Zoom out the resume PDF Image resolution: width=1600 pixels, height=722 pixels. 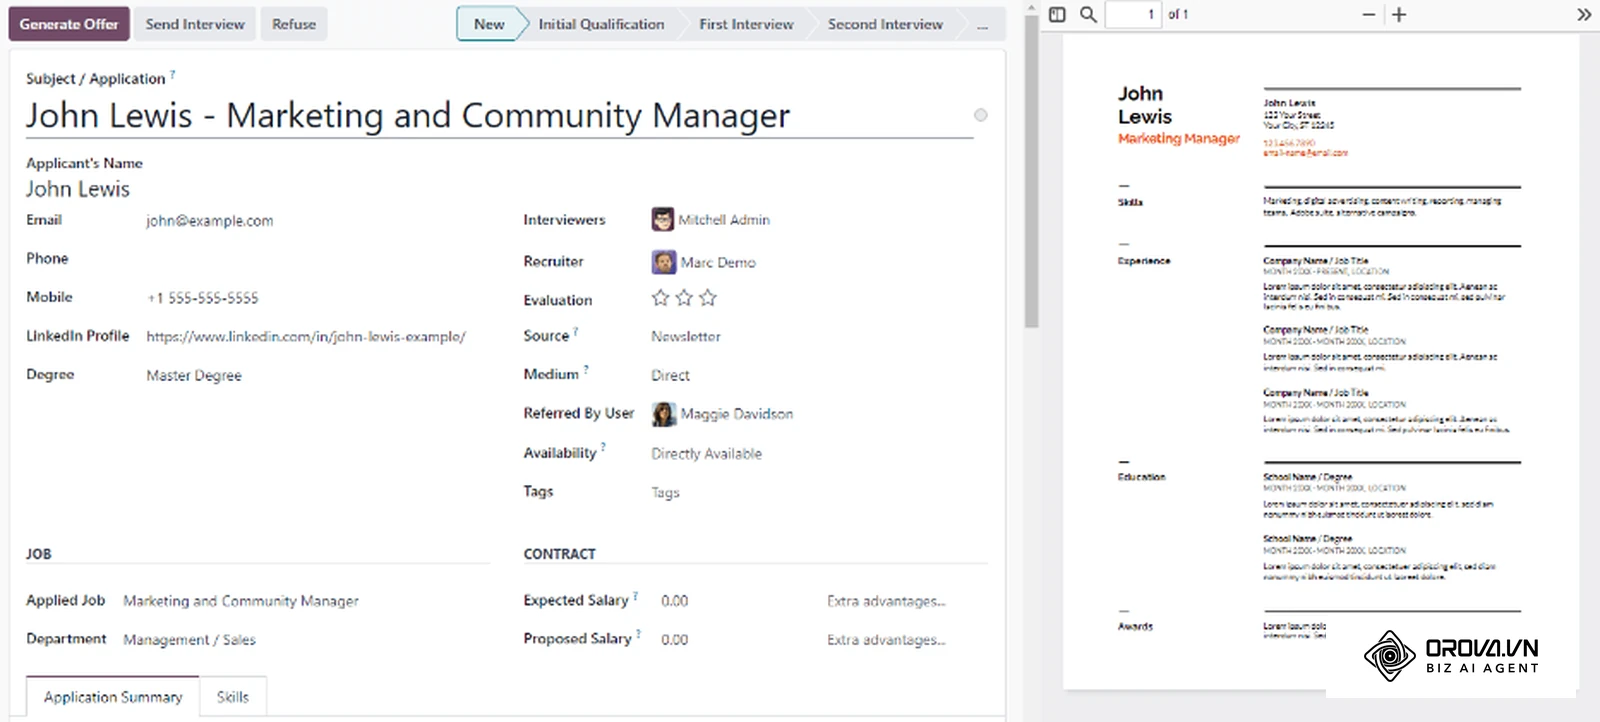coord(1368,14)
